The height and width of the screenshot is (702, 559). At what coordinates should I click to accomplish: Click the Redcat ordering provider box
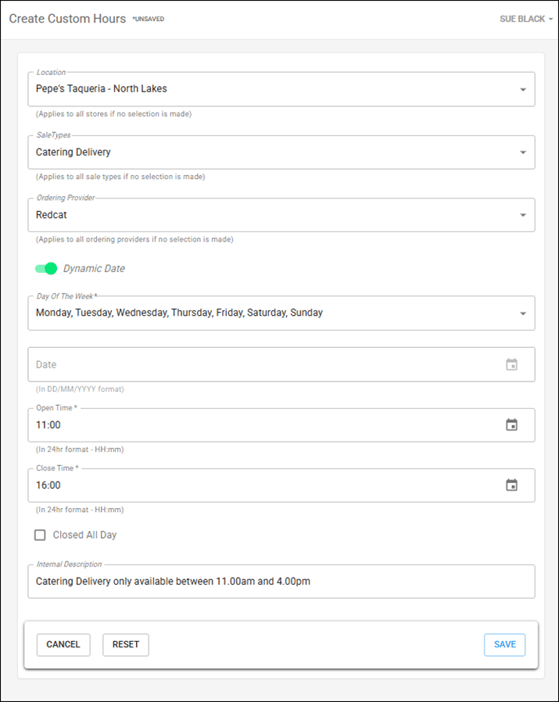coord(281,215)
